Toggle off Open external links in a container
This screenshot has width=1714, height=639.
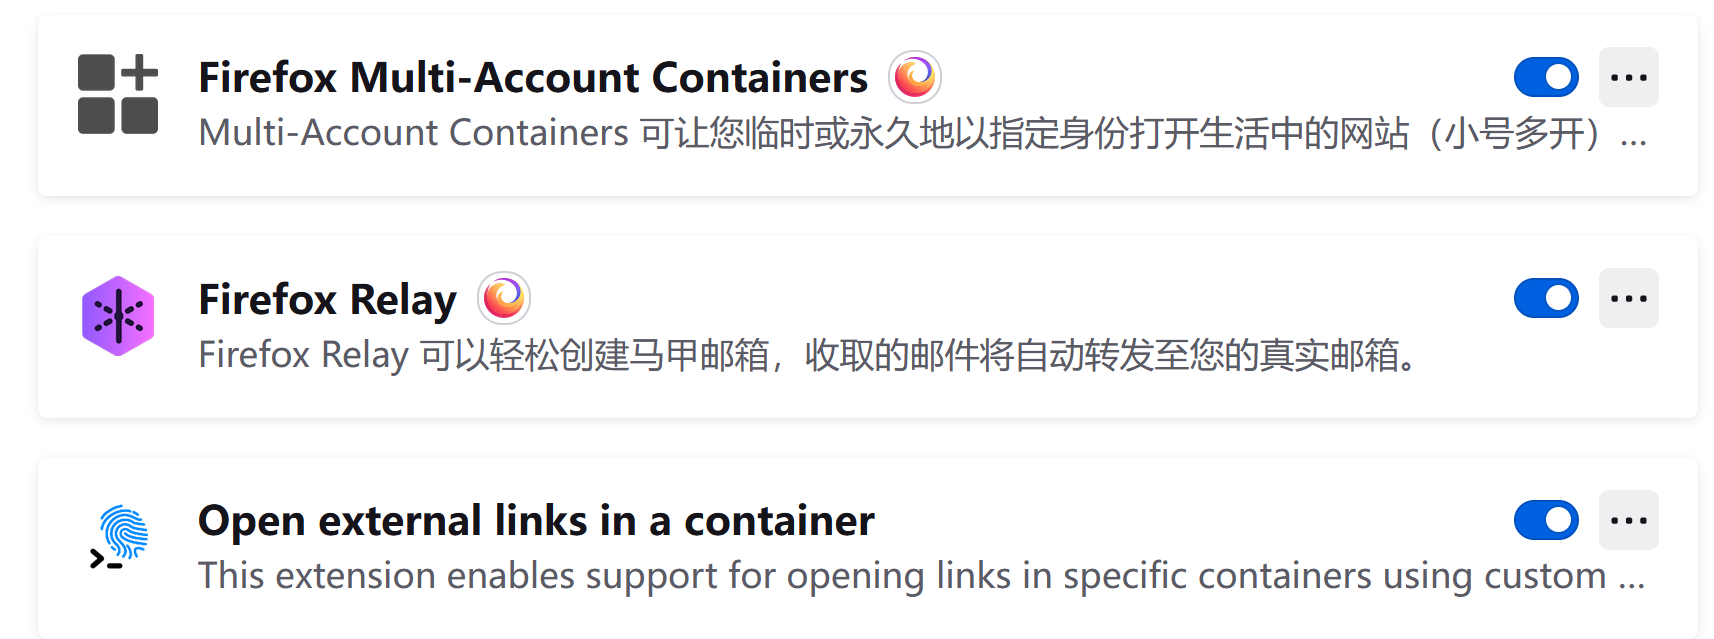click(x=1546, y=520)
